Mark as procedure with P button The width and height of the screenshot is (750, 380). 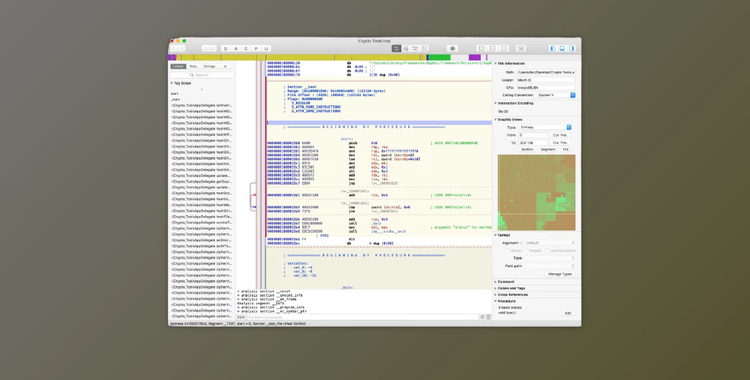(256, 48)
